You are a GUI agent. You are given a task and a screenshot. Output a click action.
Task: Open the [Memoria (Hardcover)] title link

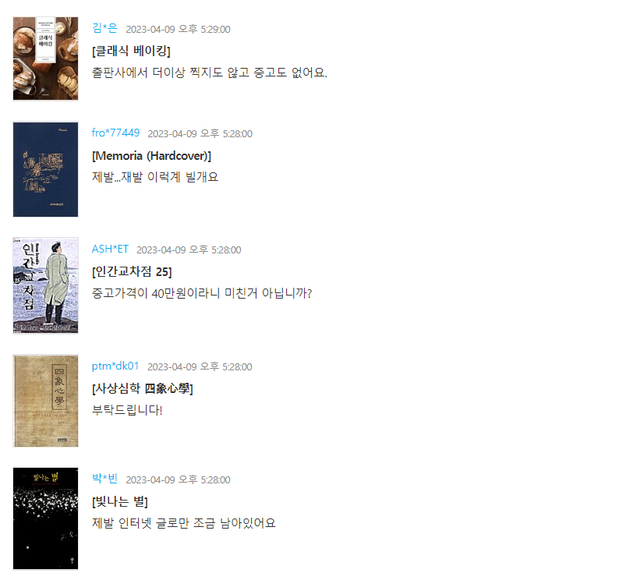[151, 156]
